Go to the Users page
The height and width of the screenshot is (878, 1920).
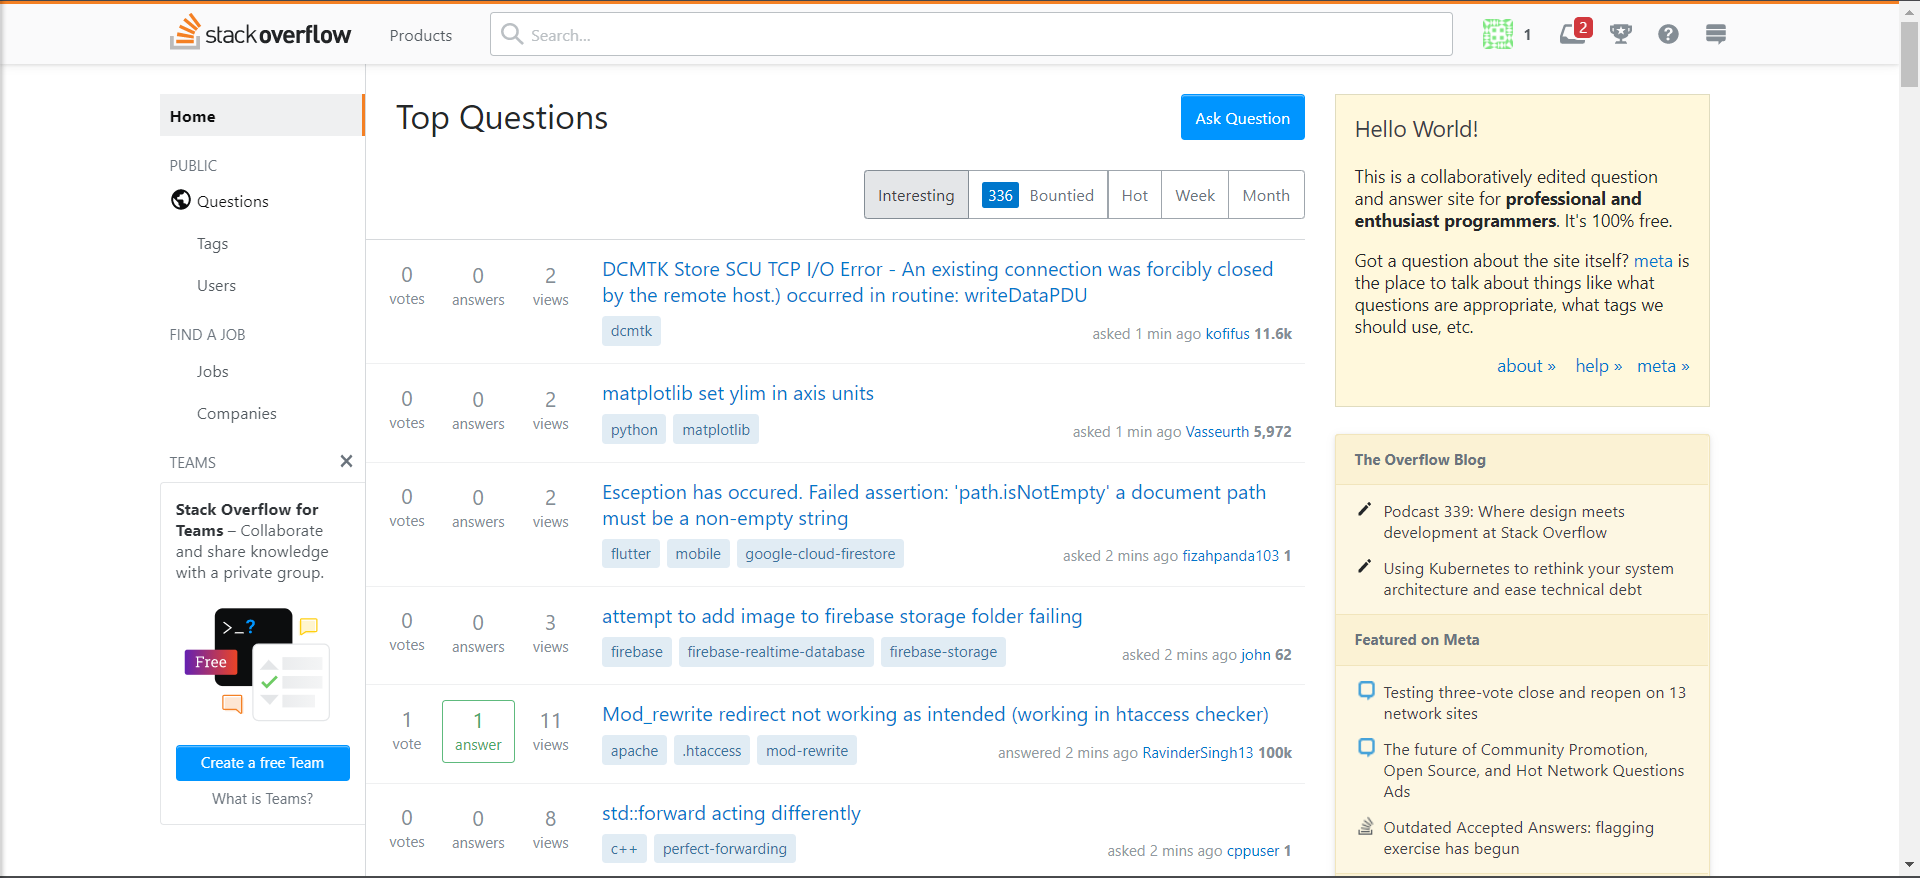[x=216, y=285]
